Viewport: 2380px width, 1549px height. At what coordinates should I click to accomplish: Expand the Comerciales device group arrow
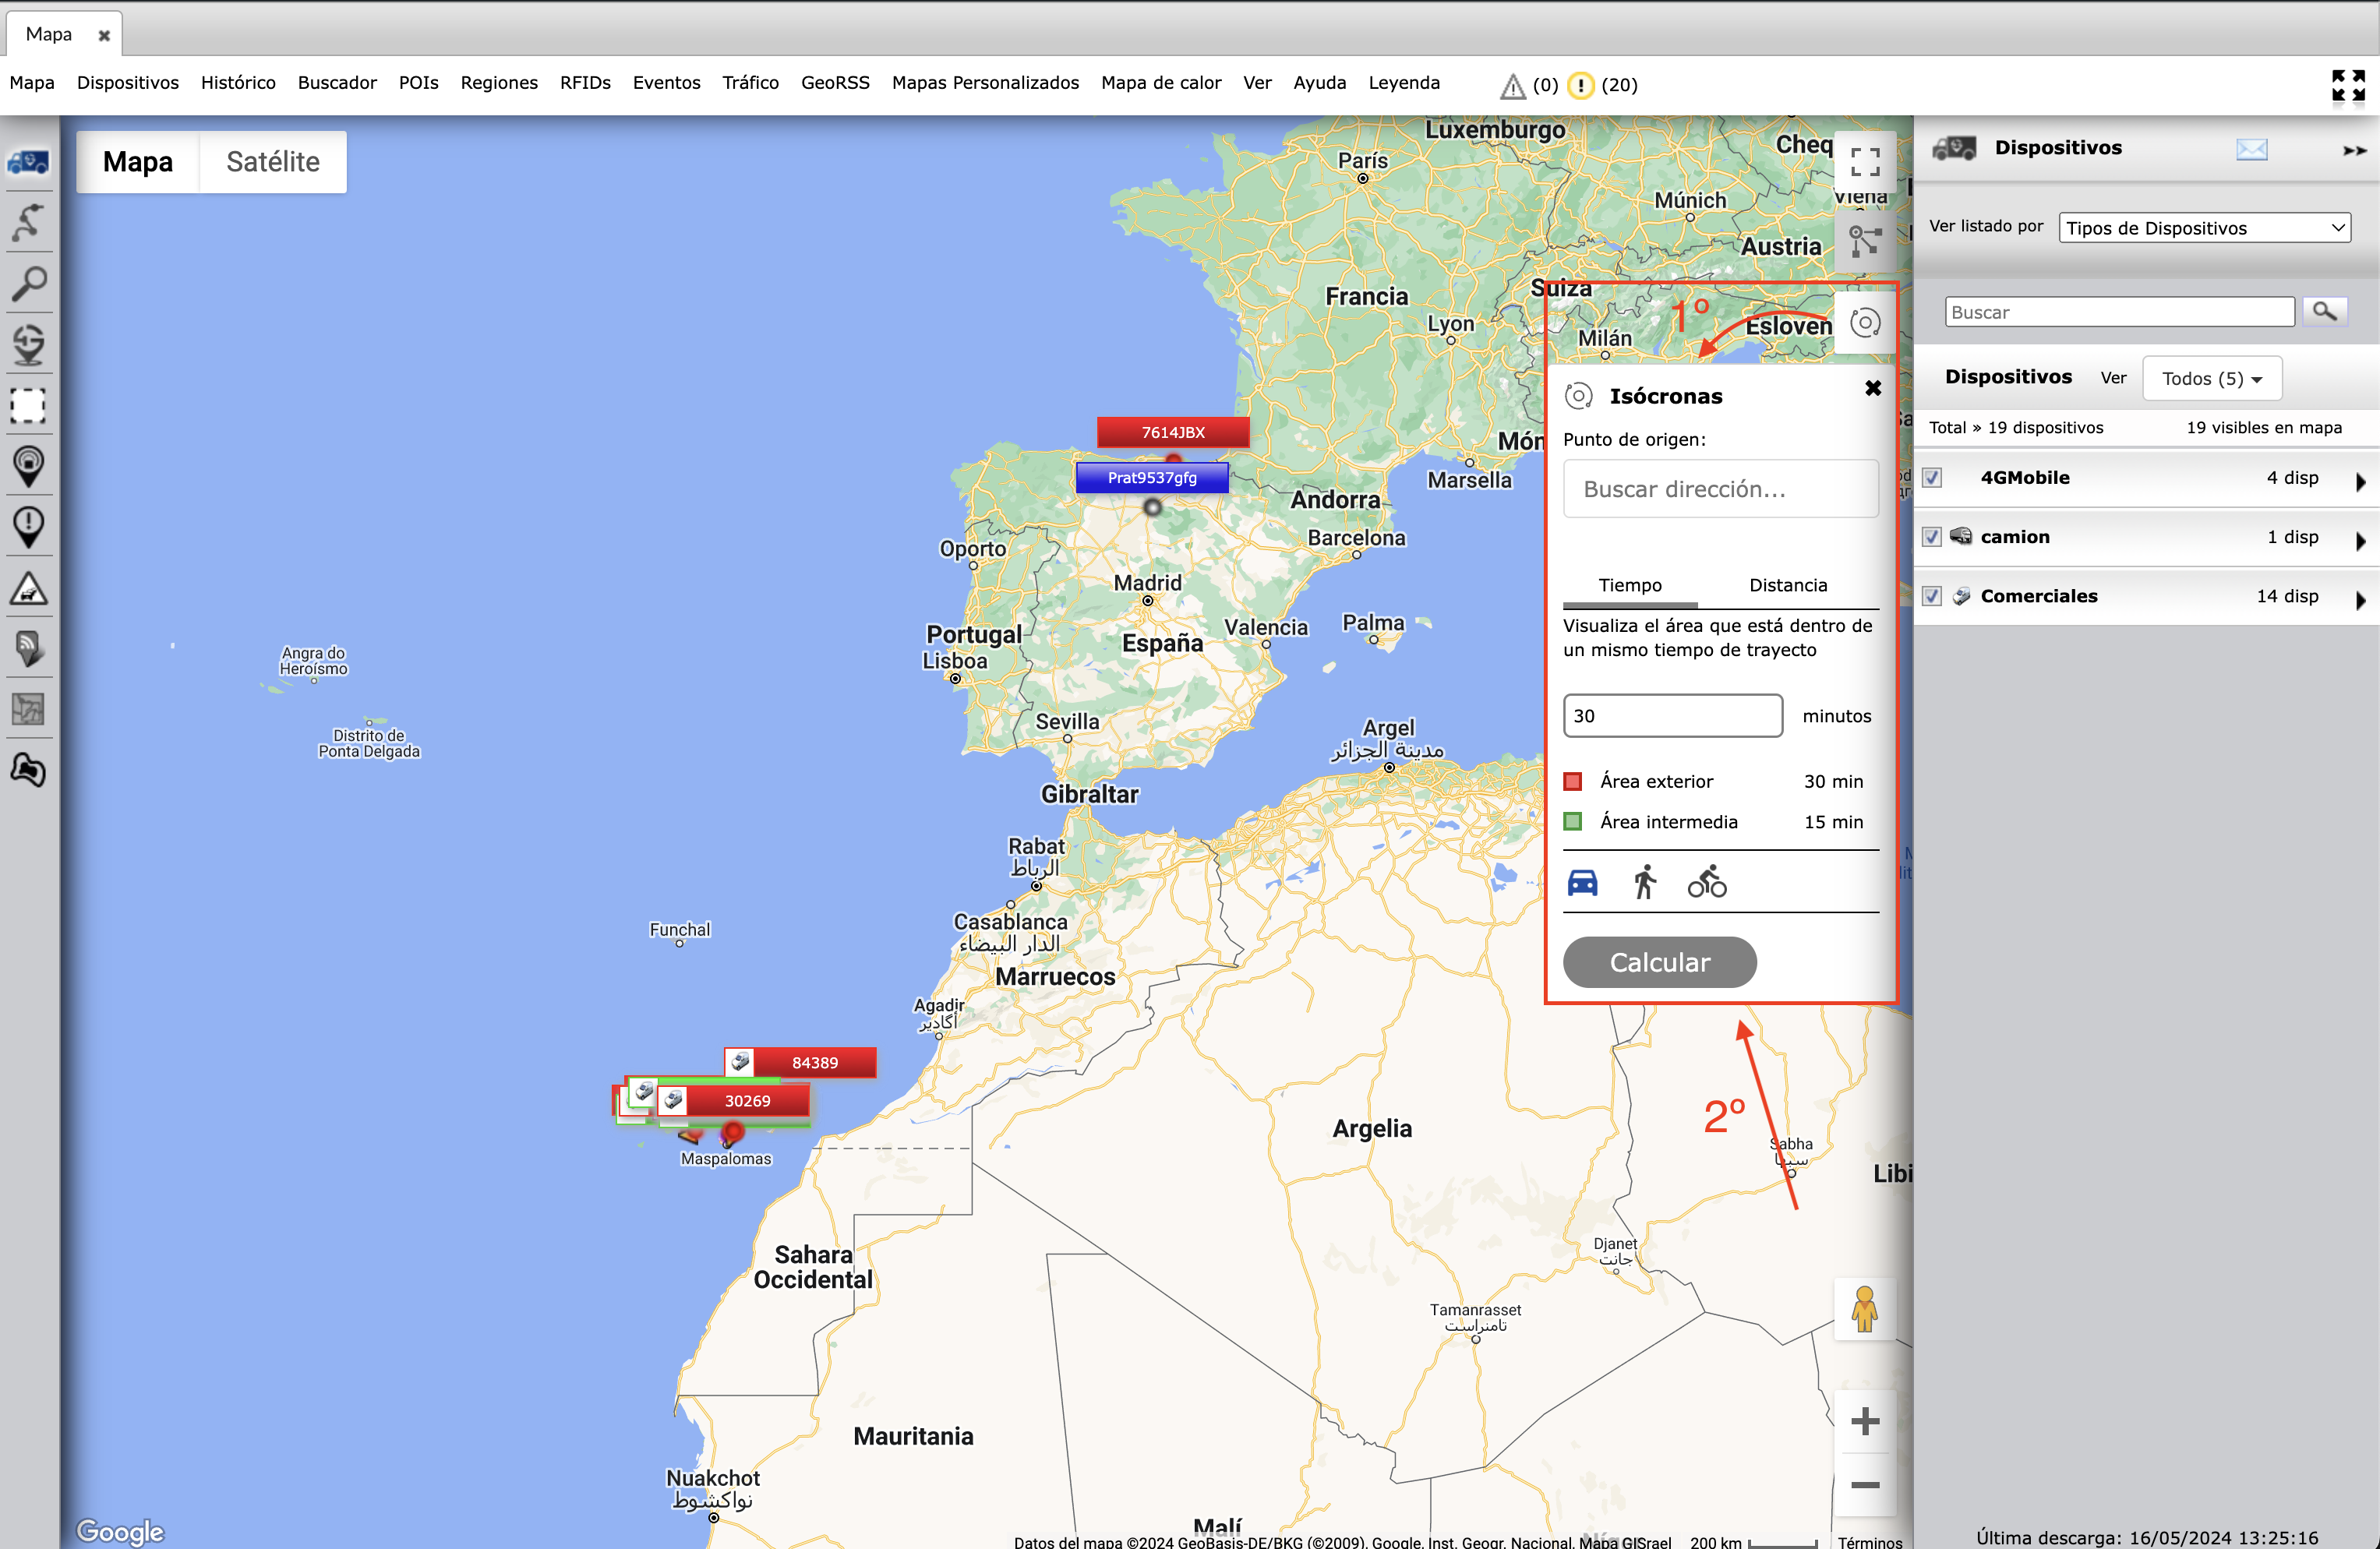[2360, 600]
